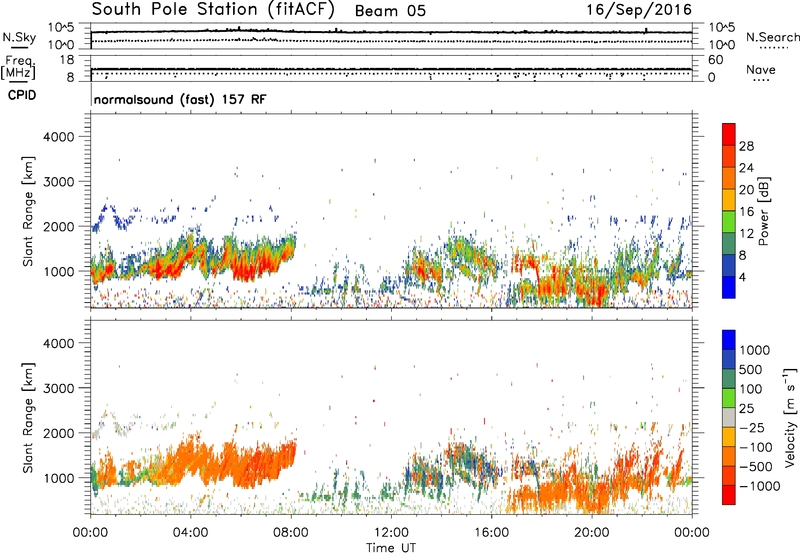Click the '500' velocity colorbar tick
This screenshot has width=800, height=554.
[751, 370]
